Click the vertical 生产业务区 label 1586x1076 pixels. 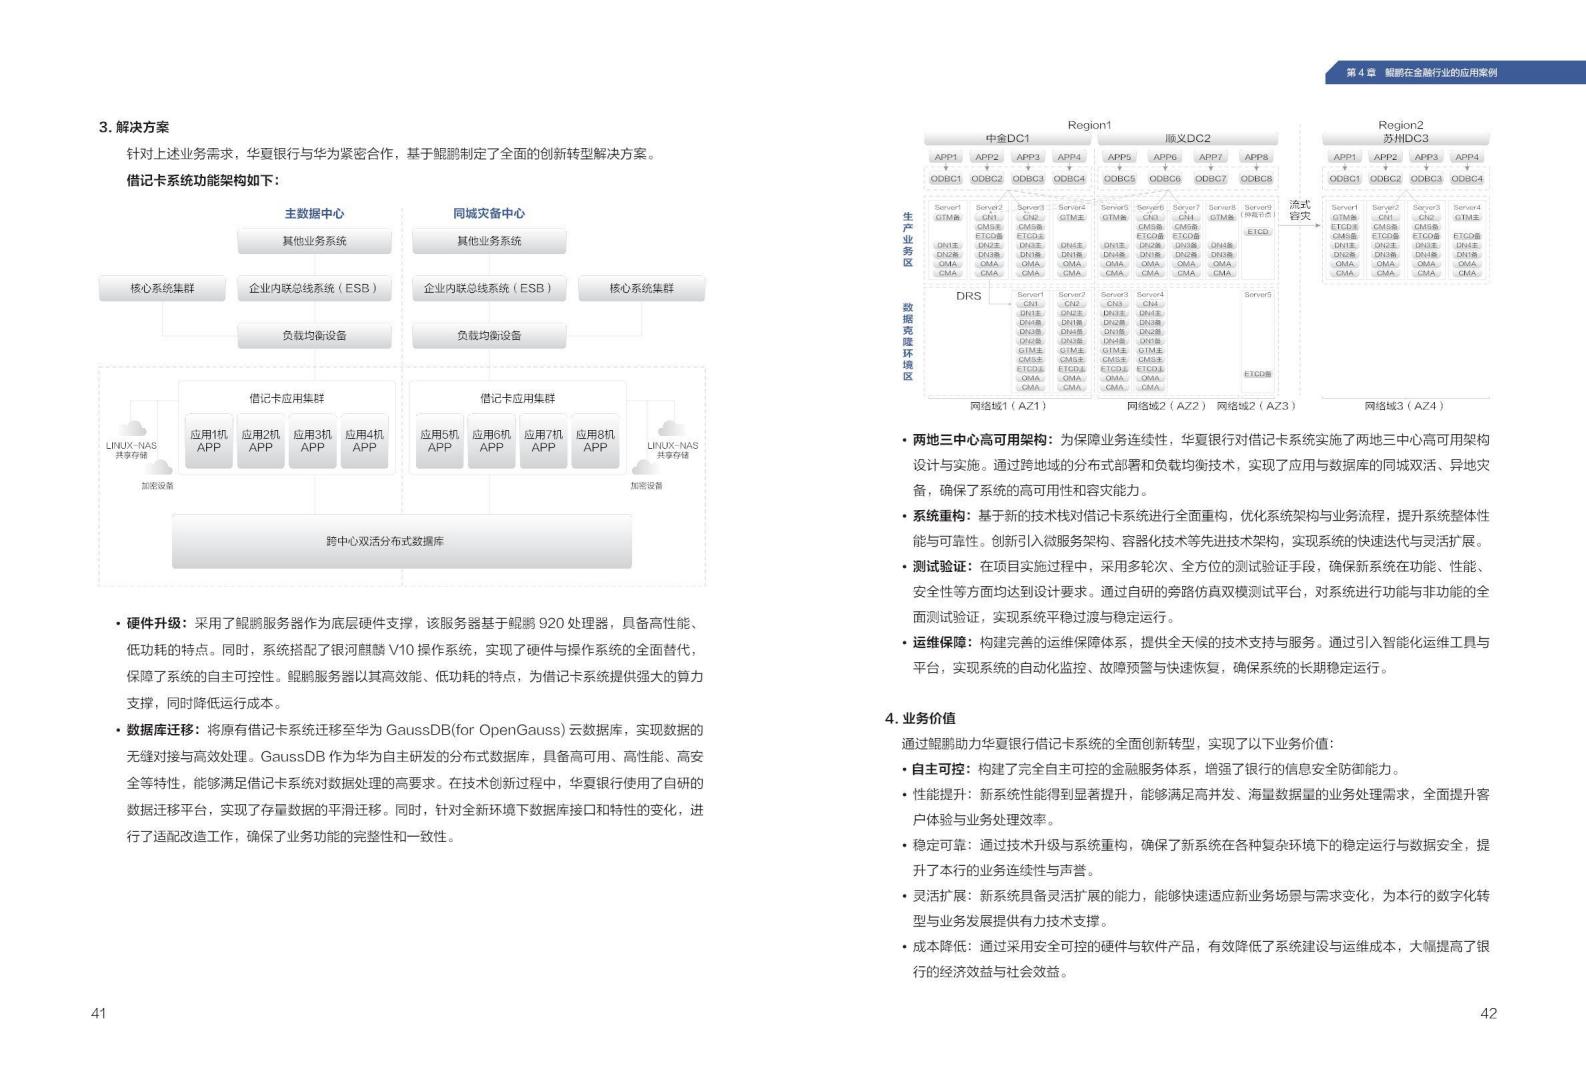(908, 239)
